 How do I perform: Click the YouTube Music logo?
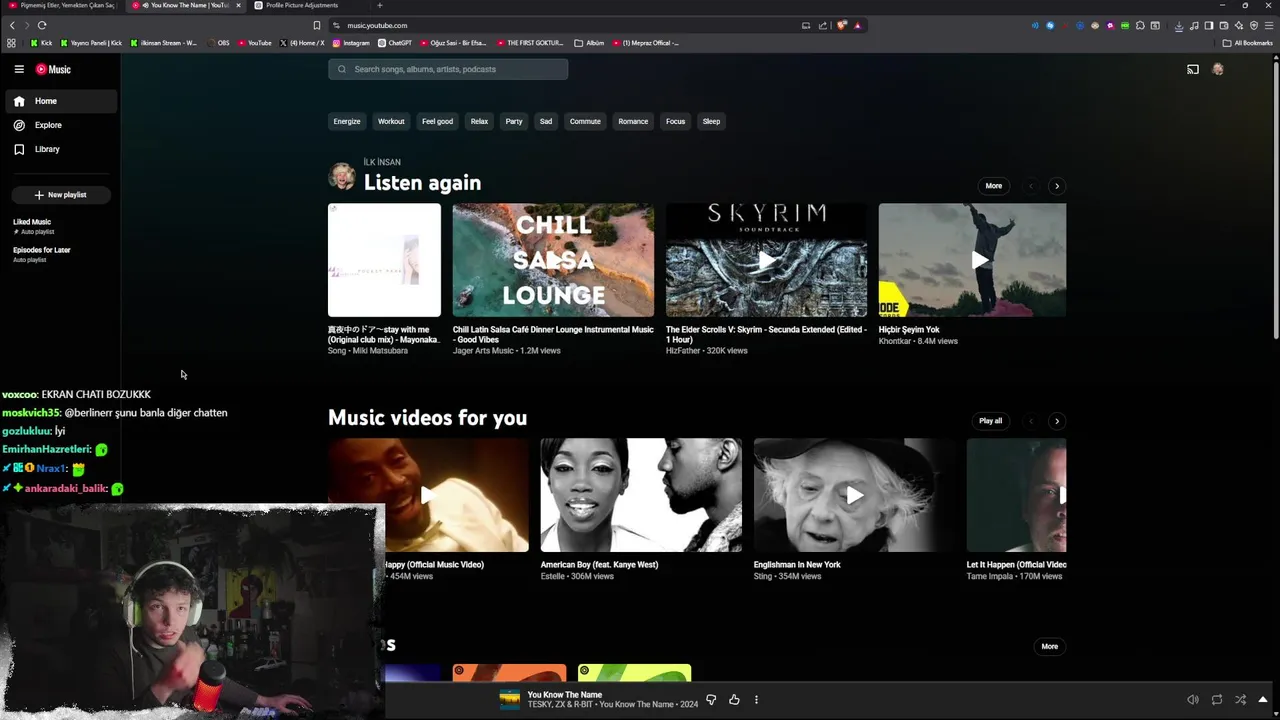coord(53,69)
